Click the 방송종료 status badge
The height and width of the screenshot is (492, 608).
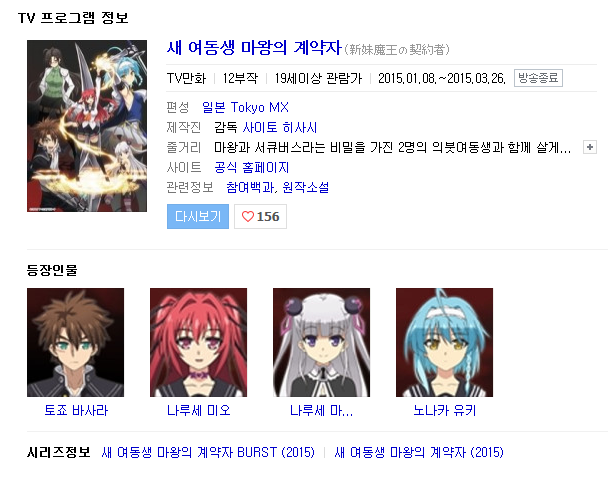coord(538,78)
